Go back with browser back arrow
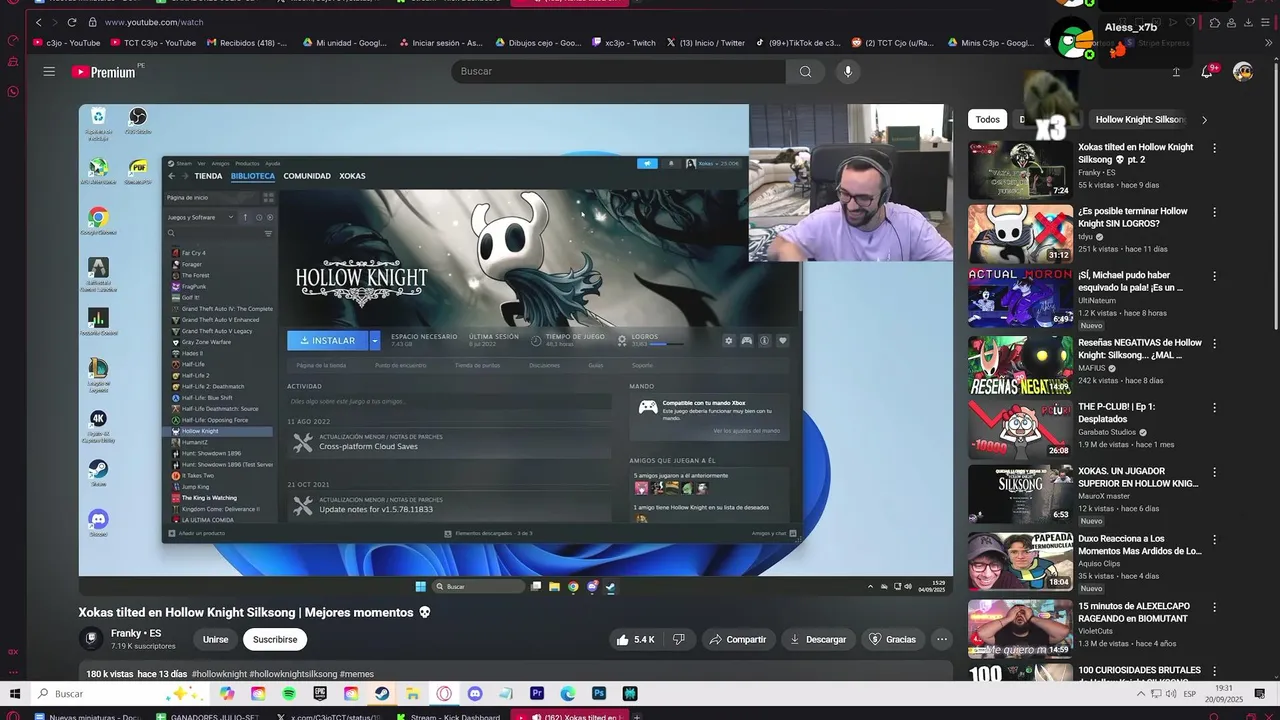The image size is (1280, 720). (x=39, y=22)
